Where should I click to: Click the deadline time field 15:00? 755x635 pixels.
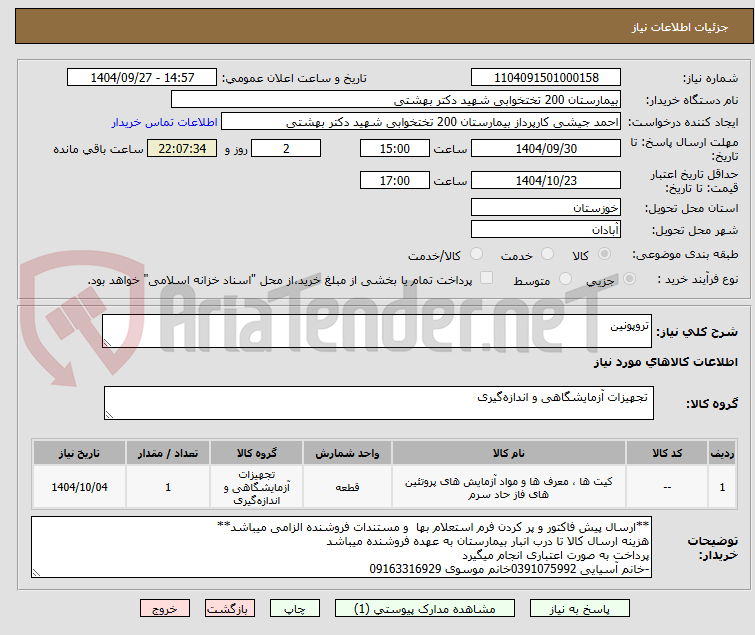[x=394, y=148]
